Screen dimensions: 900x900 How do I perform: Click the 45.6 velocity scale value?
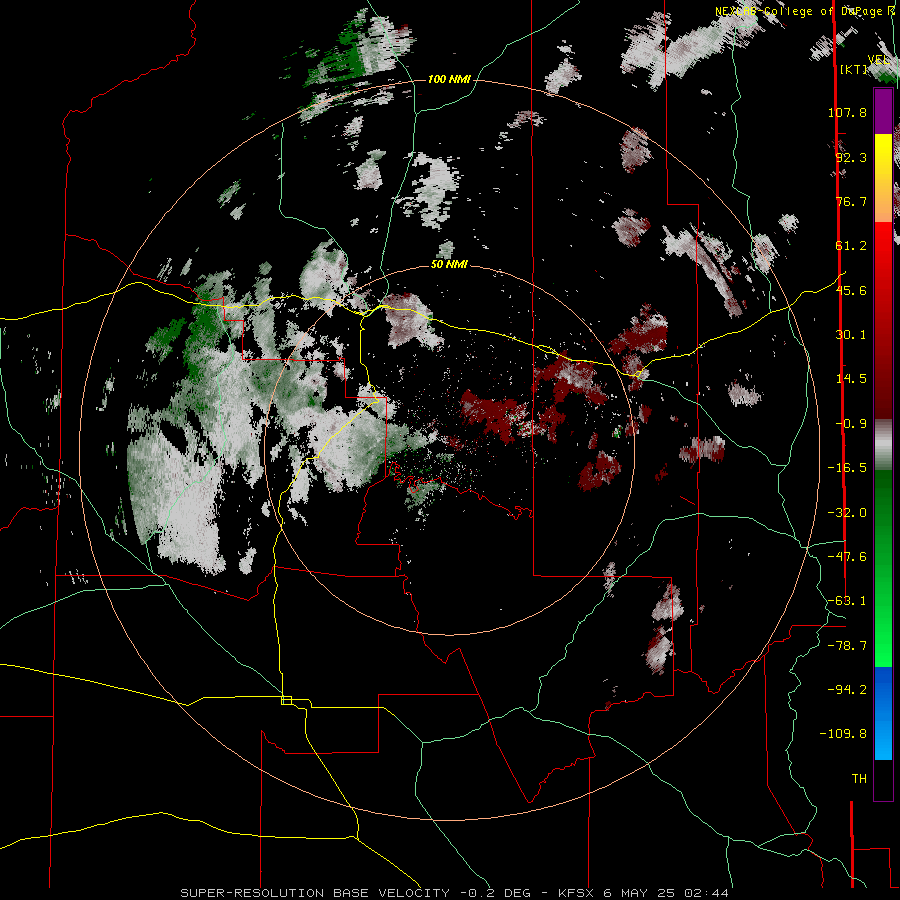851,290
